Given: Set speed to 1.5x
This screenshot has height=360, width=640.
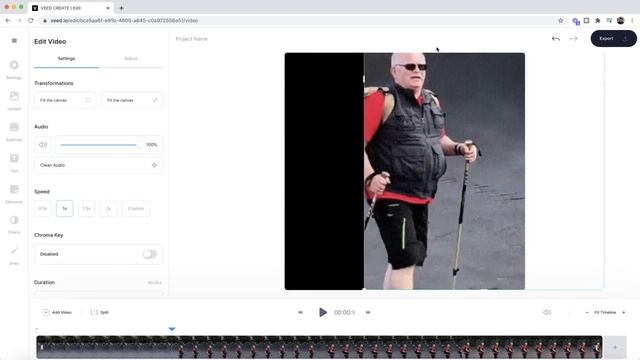Looking at the screenshot, I should coord(87,209).
